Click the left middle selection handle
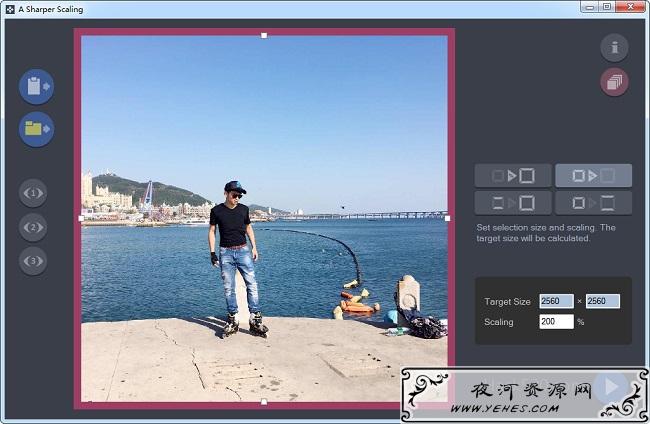The width and height of the screenshot is (650, 424). click(81, 218)
